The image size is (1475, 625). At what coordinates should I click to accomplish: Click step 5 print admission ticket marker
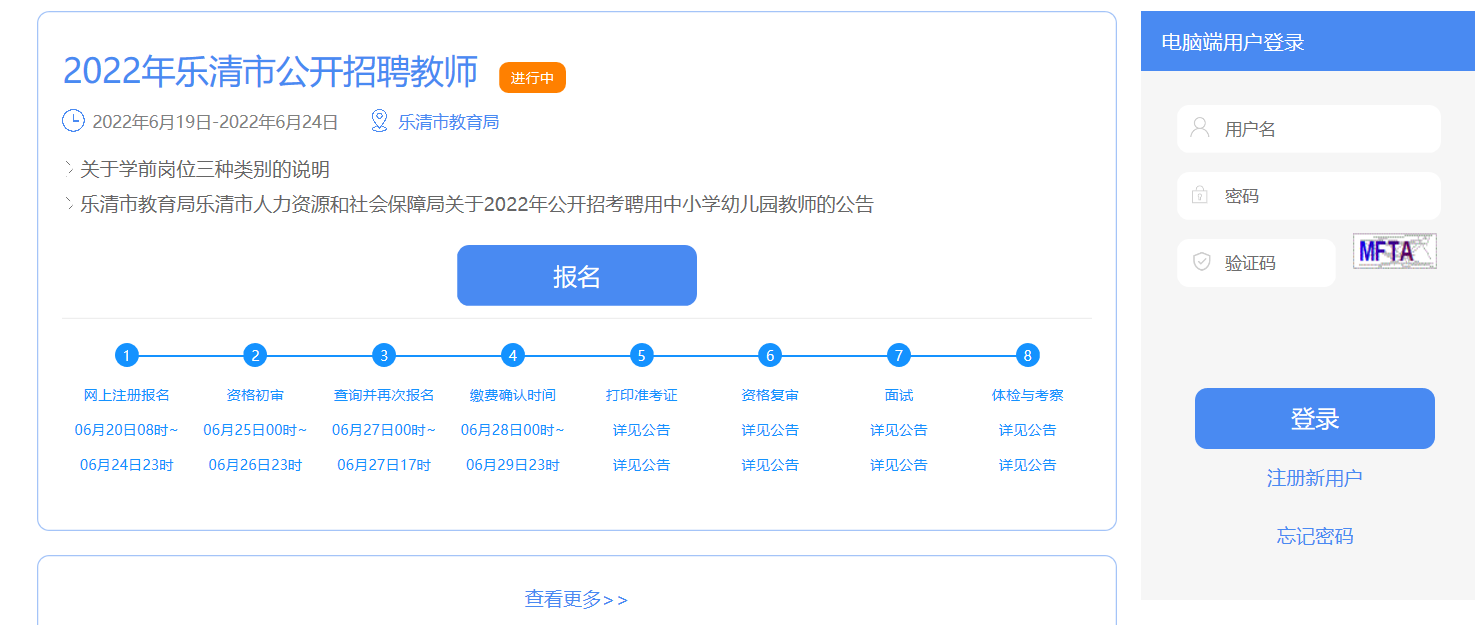[x=642, y=355]
